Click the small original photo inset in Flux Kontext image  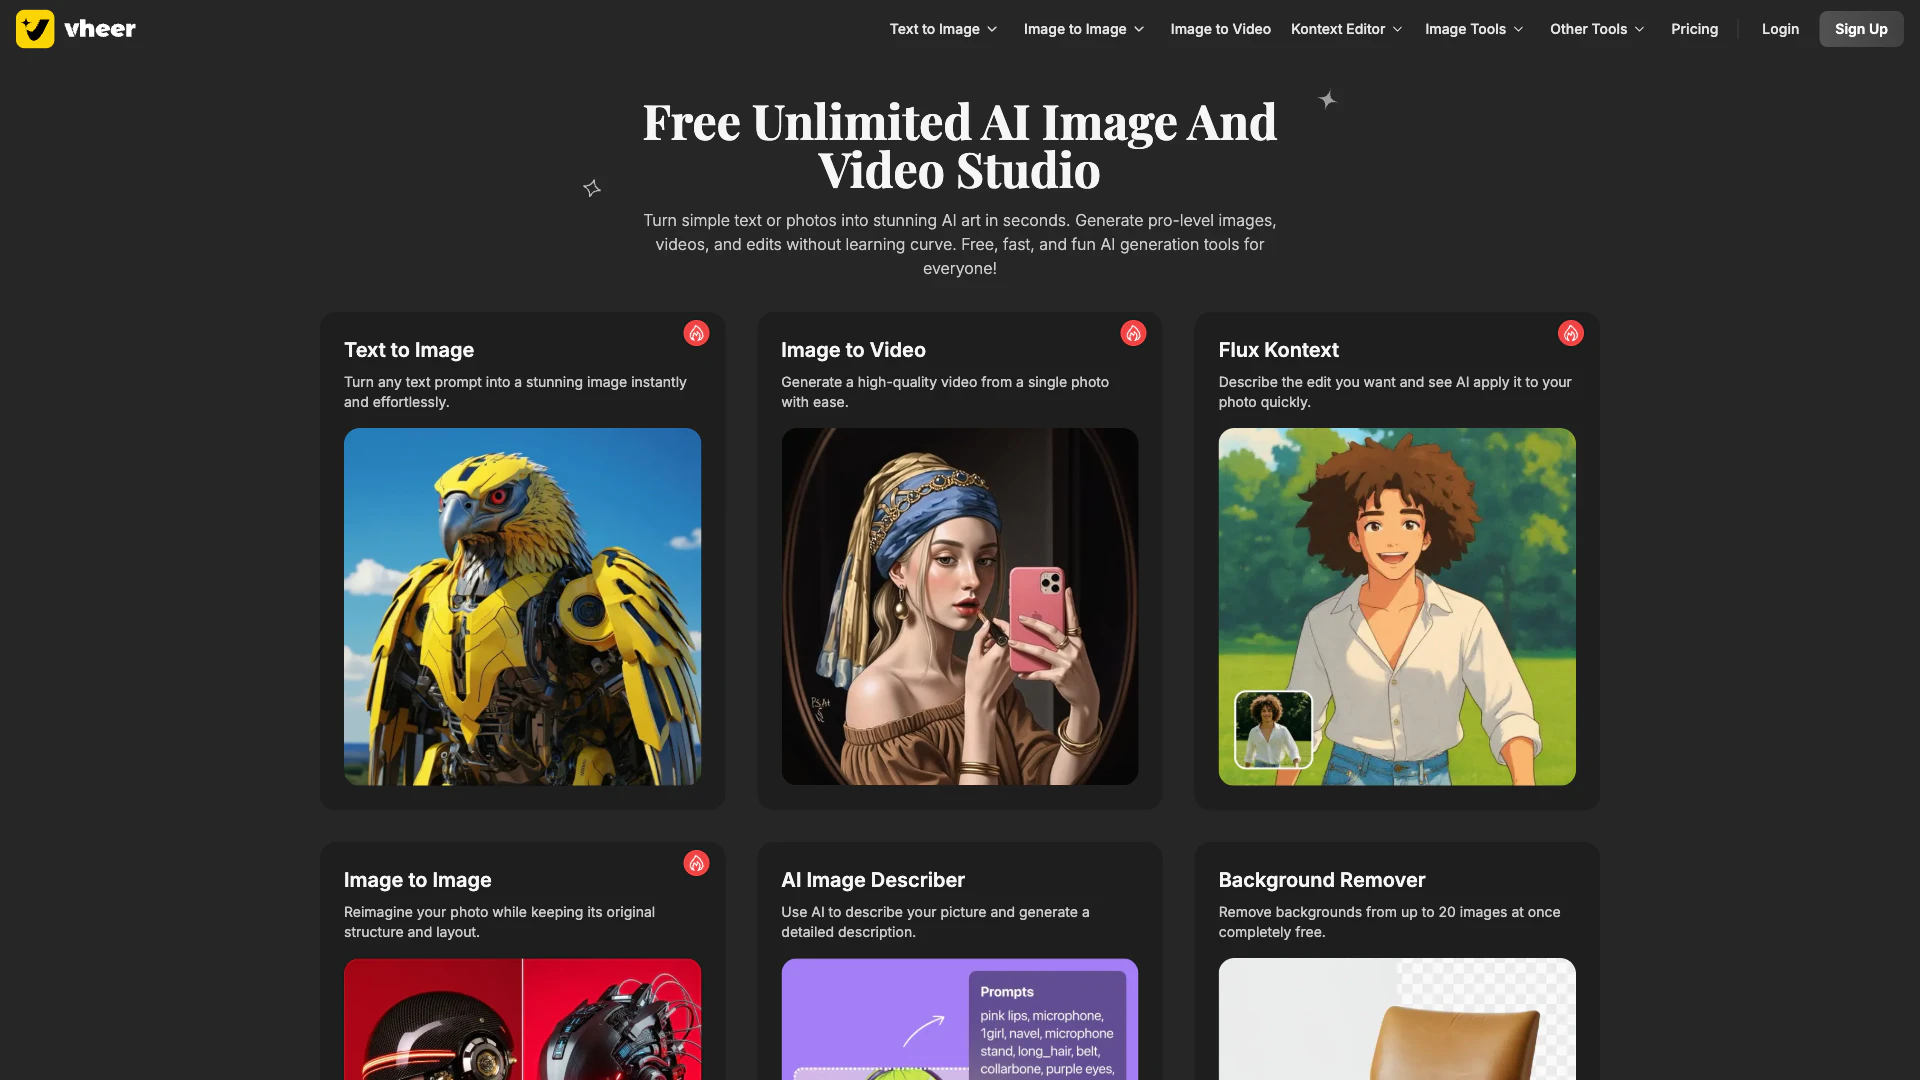(x=1273, y=730)
